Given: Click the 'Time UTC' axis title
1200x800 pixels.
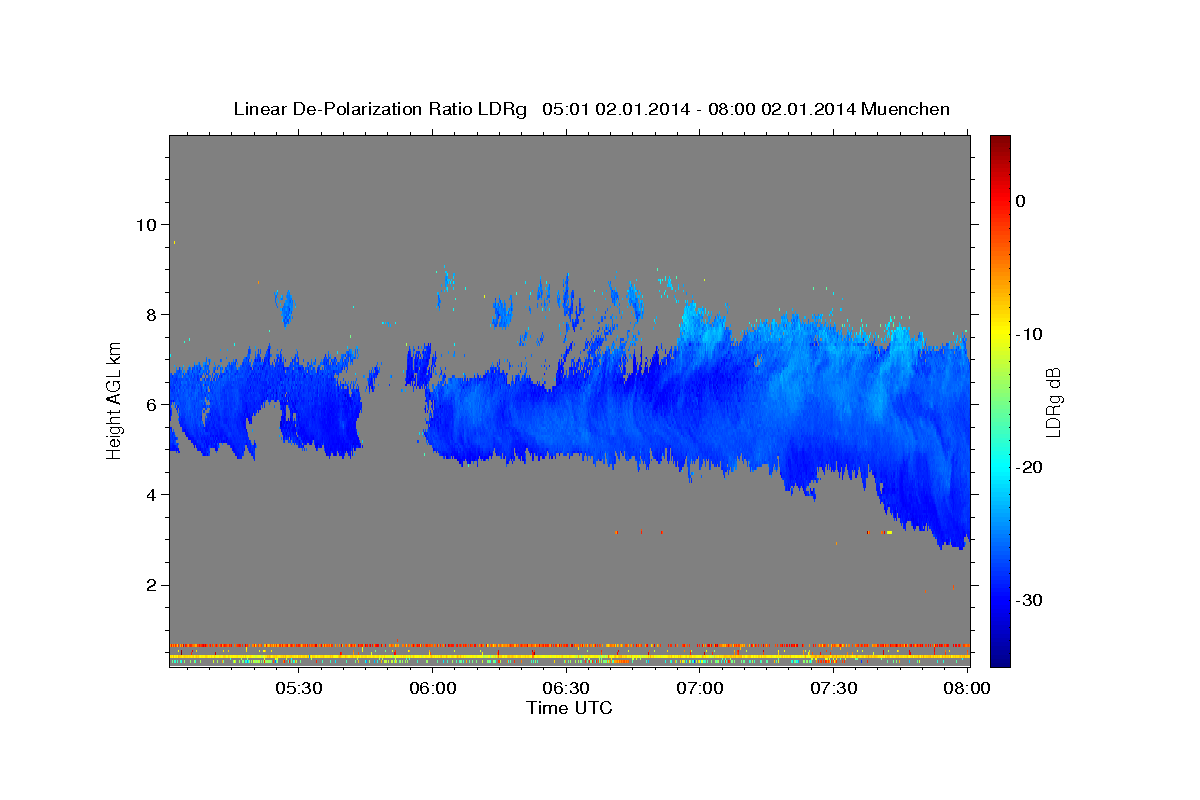Looking at the screenshot, I should pos(569,708).
